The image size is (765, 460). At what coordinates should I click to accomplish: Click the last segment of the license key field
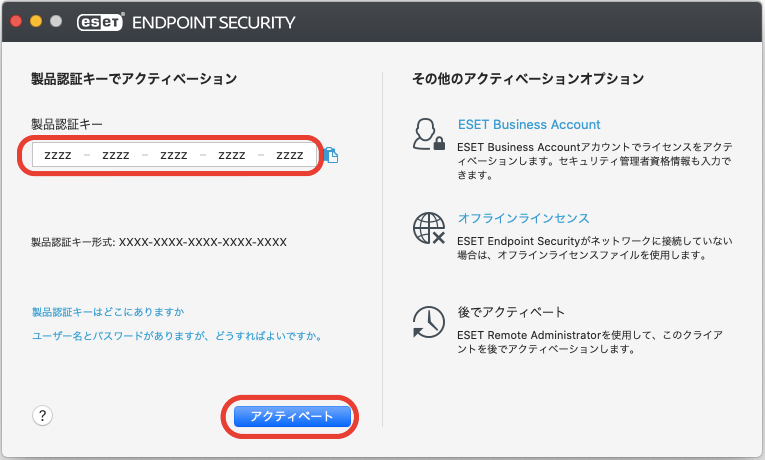point(290,155)
